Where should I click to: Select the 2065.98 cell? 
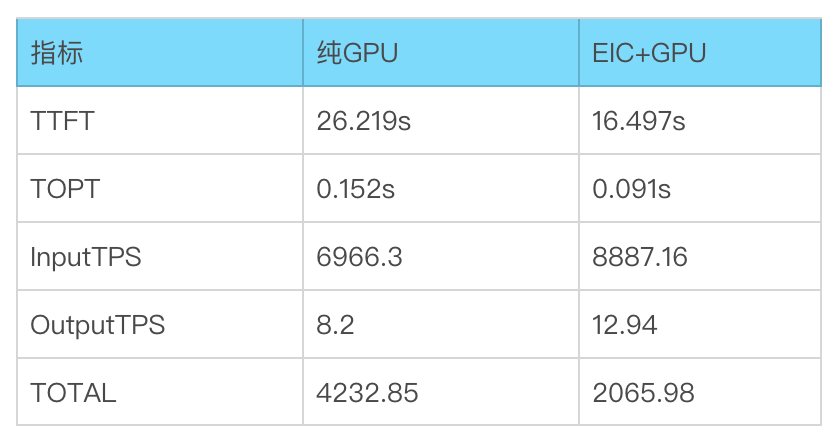[x=643, y=393]
